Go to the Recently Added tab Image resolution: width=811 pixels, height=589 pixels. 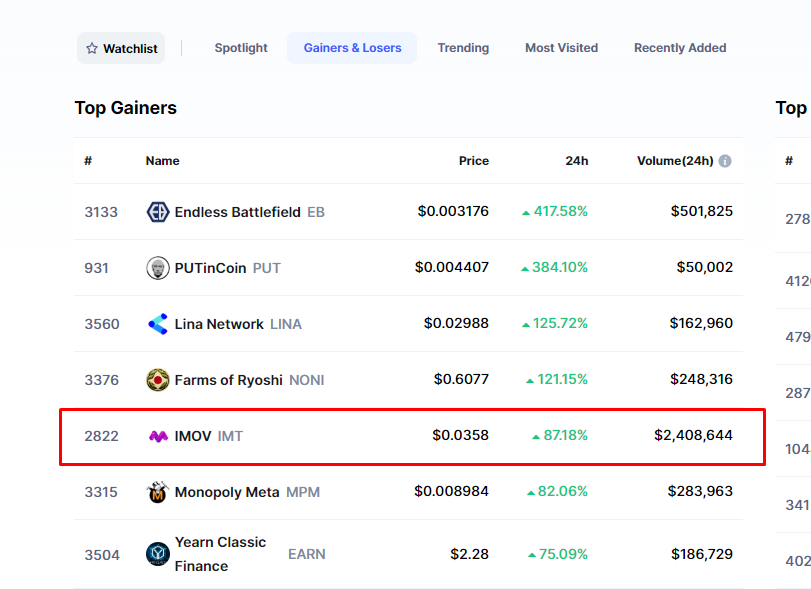680,48
